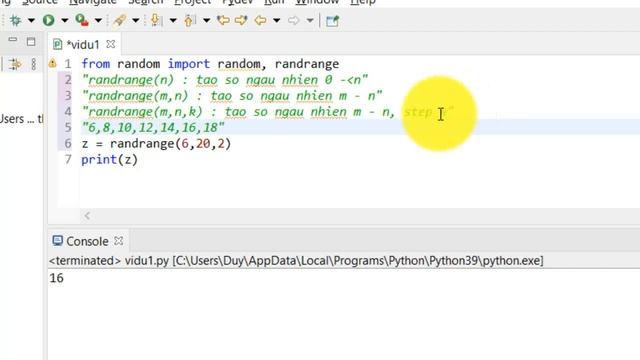Open the Back history dropdown arrow

[277, 20]
